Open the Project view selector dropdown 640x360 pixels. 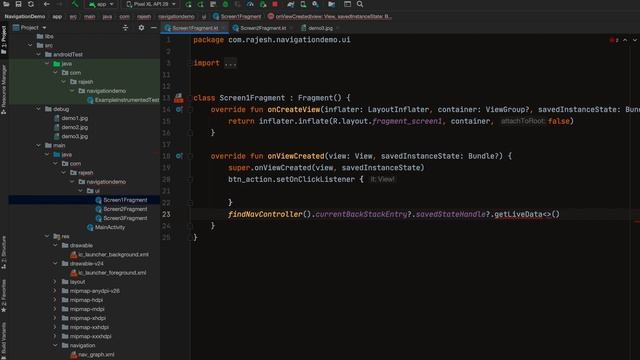(x=30, y=27)
